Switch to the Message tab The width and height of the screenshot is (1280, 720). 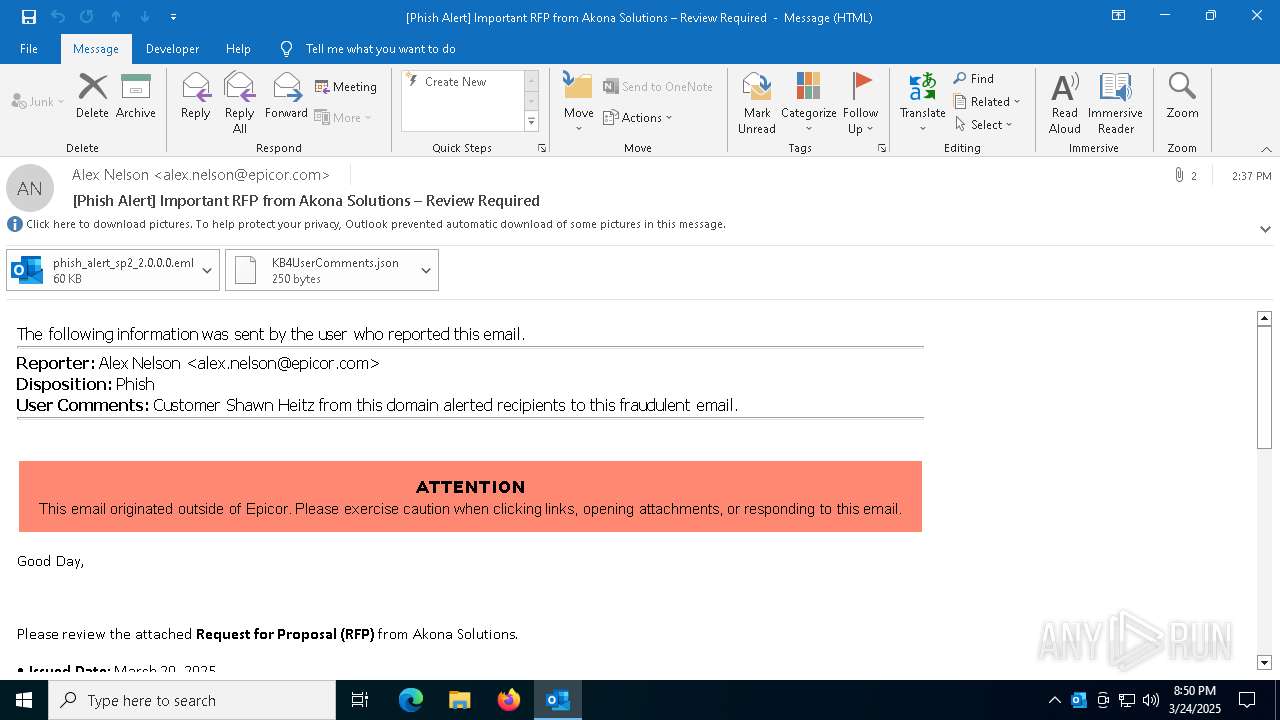pos(96,49)
